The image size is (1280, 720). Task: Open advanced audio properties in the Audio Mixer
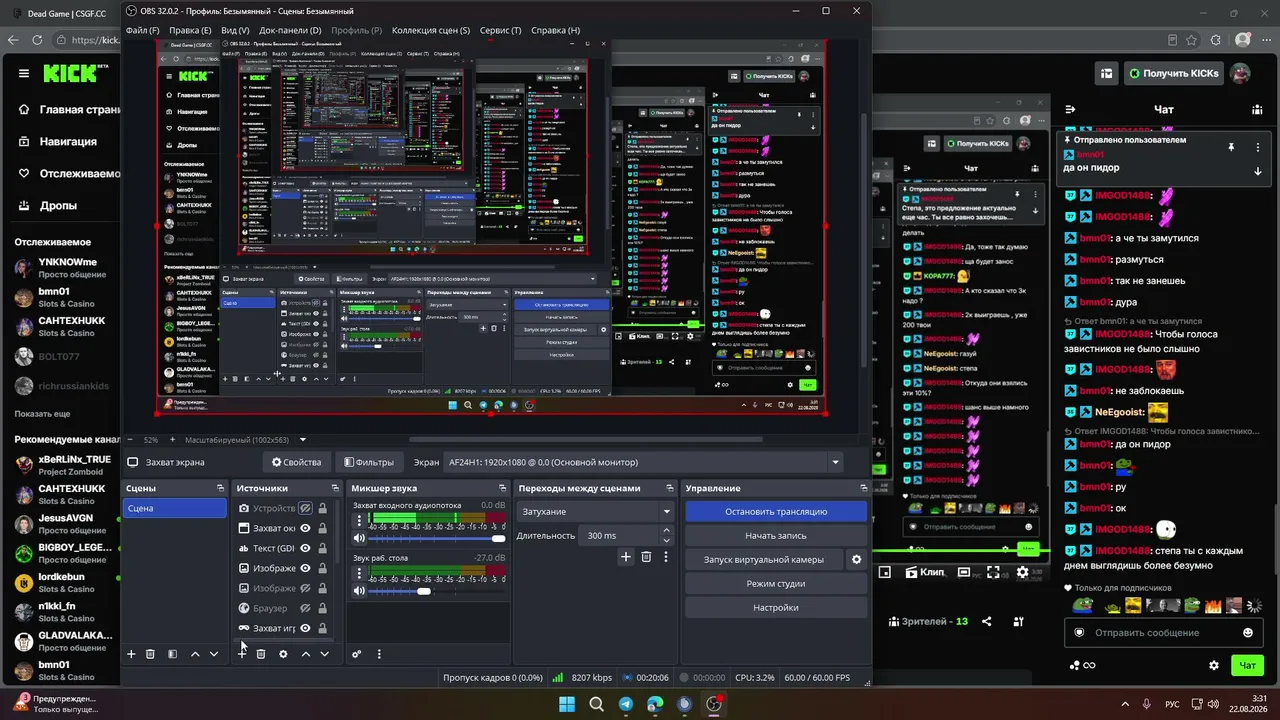click(x=357, y=654)
